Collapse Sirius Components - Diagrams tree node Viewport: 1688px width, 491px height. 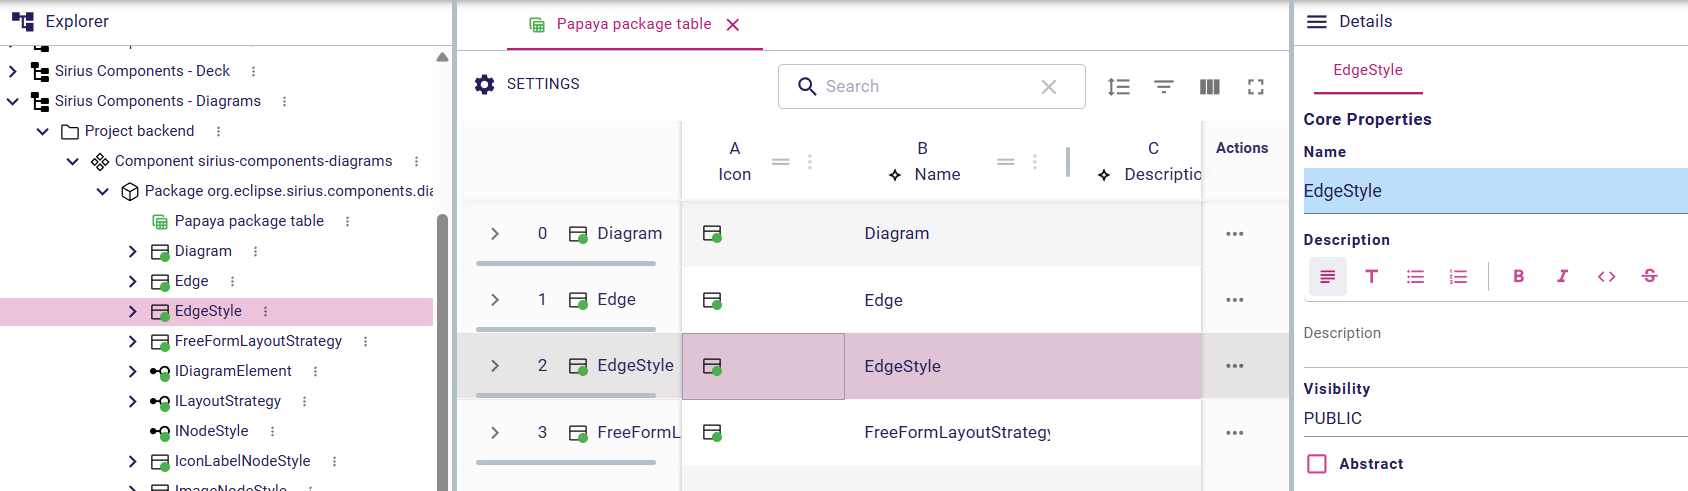point(13,101)
